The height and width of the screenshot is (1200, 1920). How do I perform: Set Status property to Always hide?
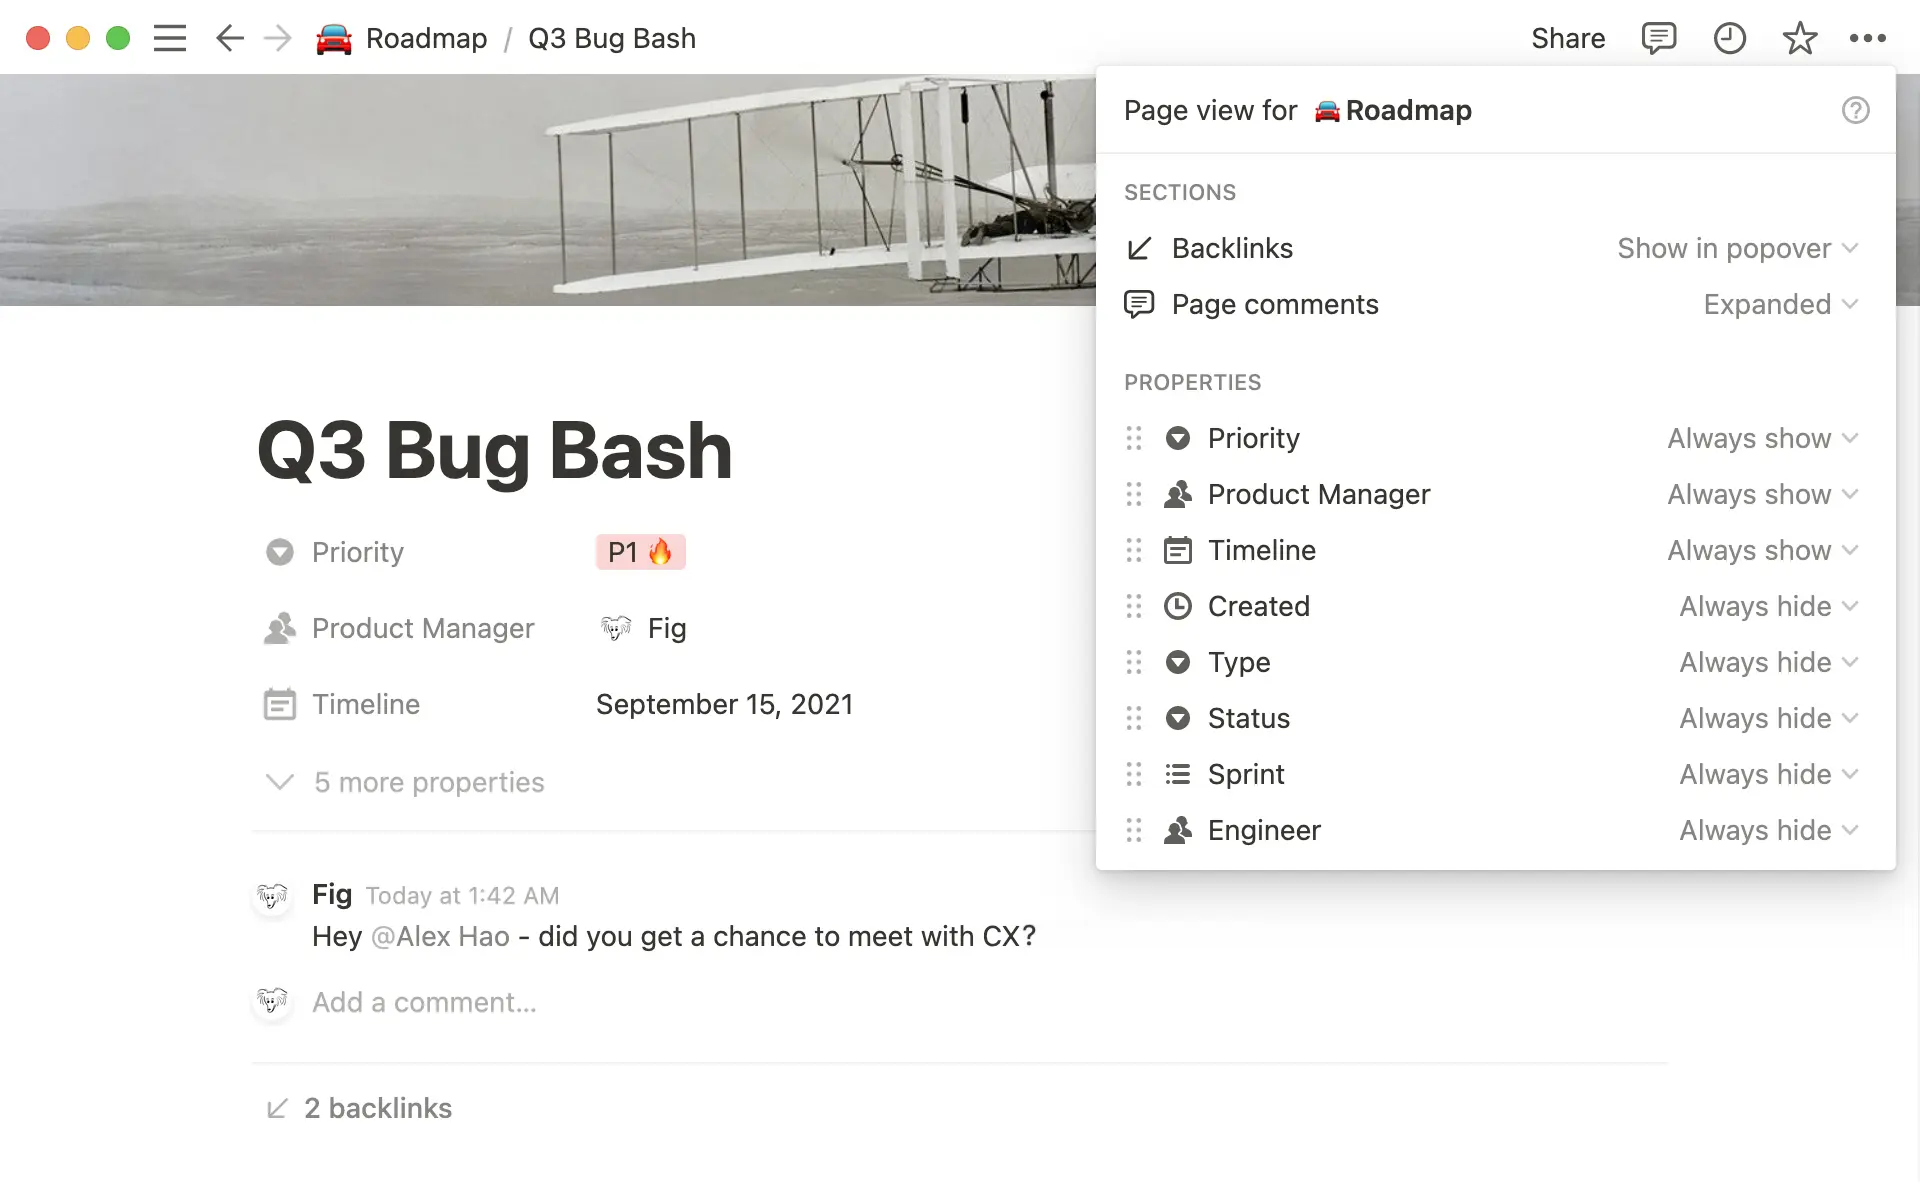coord(1767,718)
